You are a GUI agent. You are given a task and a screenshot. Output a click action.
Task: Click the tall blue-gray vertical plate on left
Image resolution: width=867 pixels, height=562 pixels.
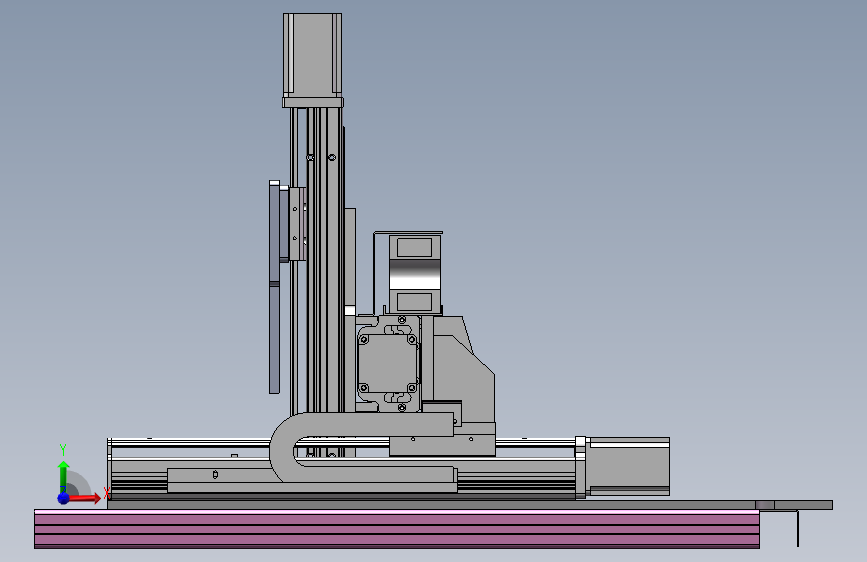point(274,287)
